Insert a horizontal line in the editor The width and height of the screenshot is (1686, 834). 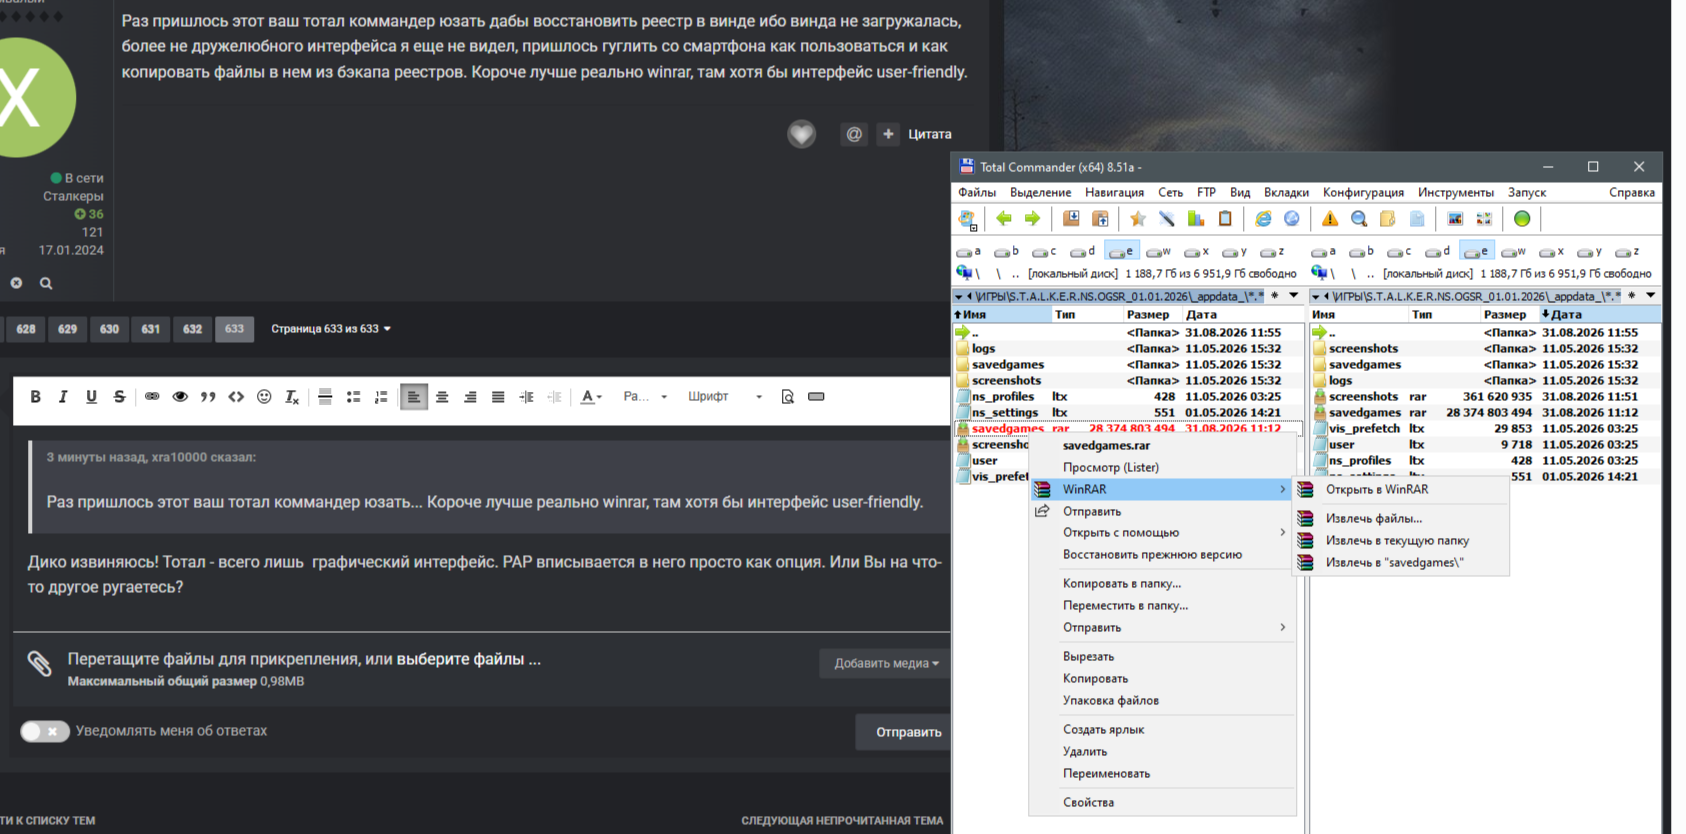tap(325, 397)
